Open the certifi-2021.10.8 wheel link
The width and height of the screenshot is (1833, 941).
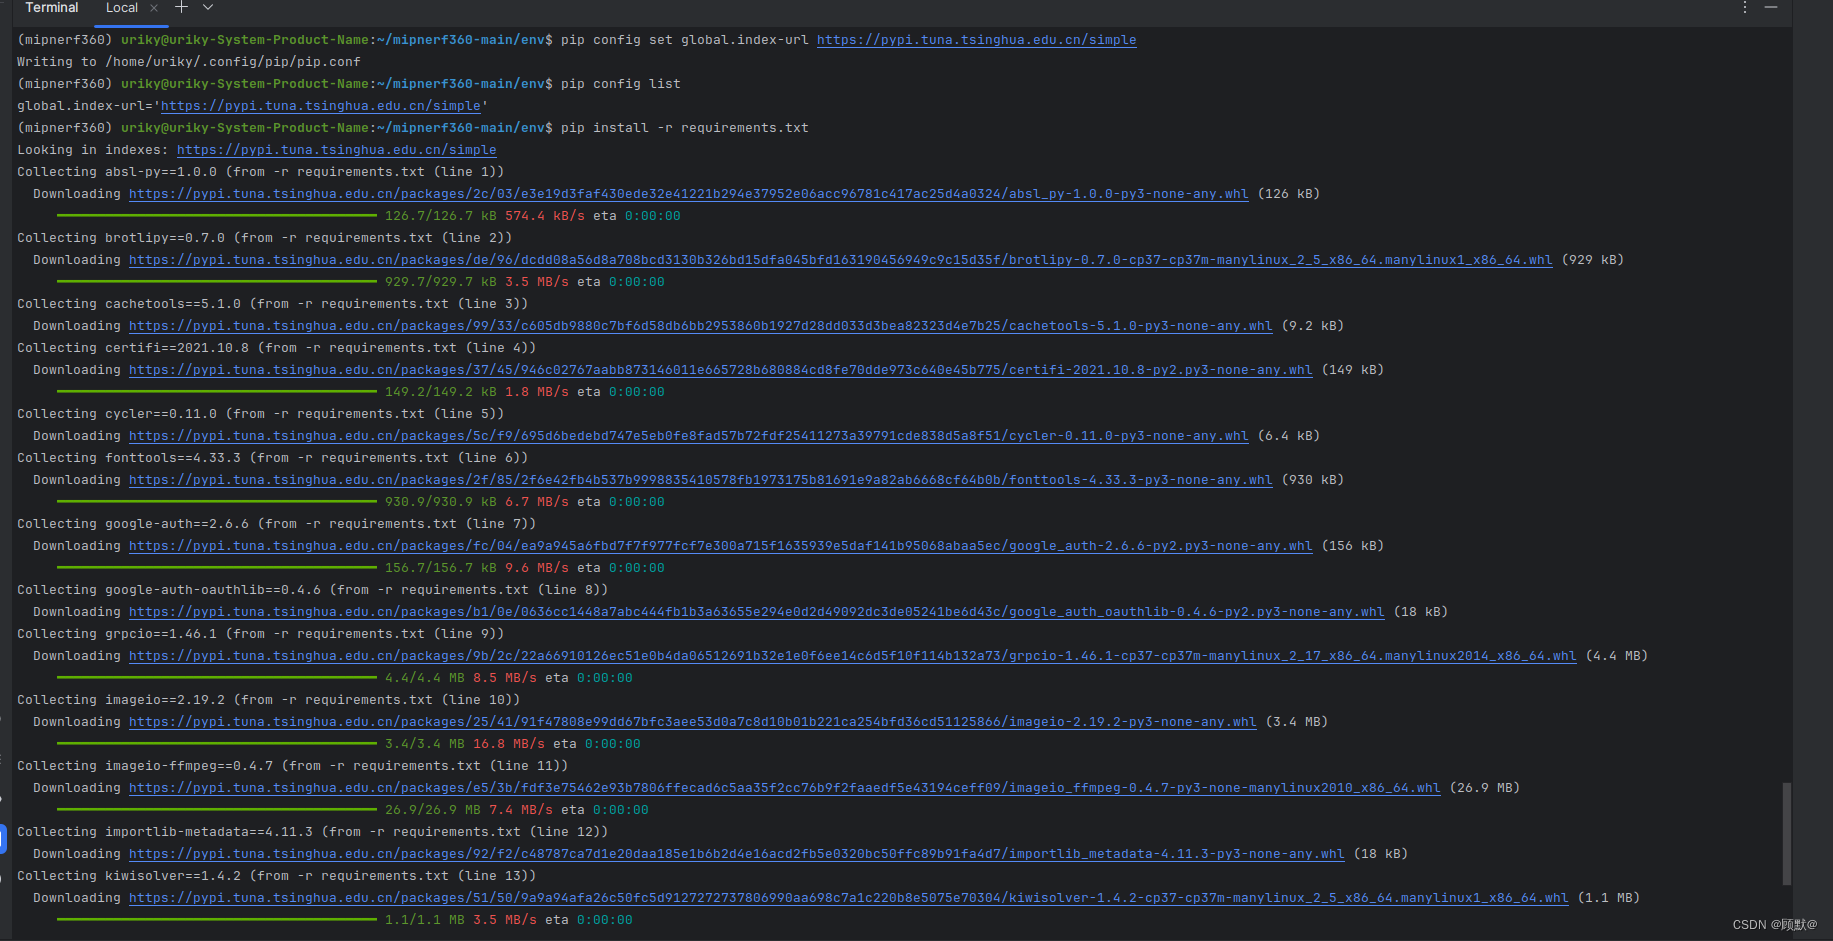pos(720,369)
